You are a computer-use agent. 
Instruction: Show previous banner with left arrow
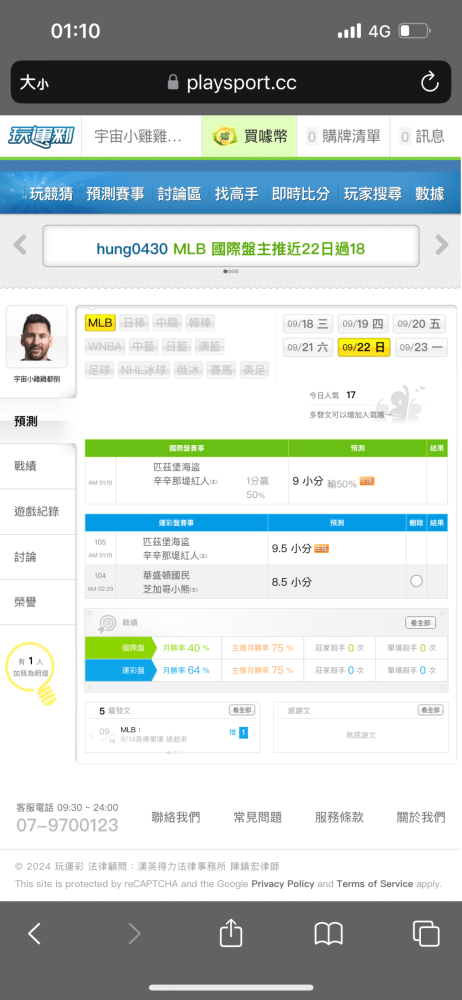tap(20, 244)
